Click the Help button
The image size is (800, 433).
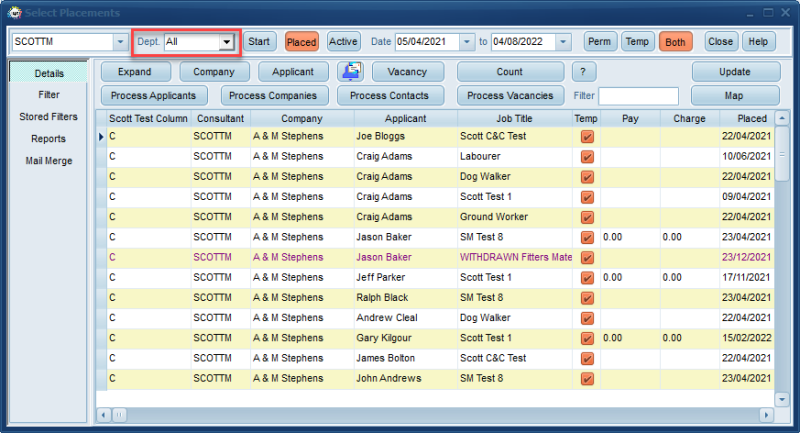(x=758, y=42)
